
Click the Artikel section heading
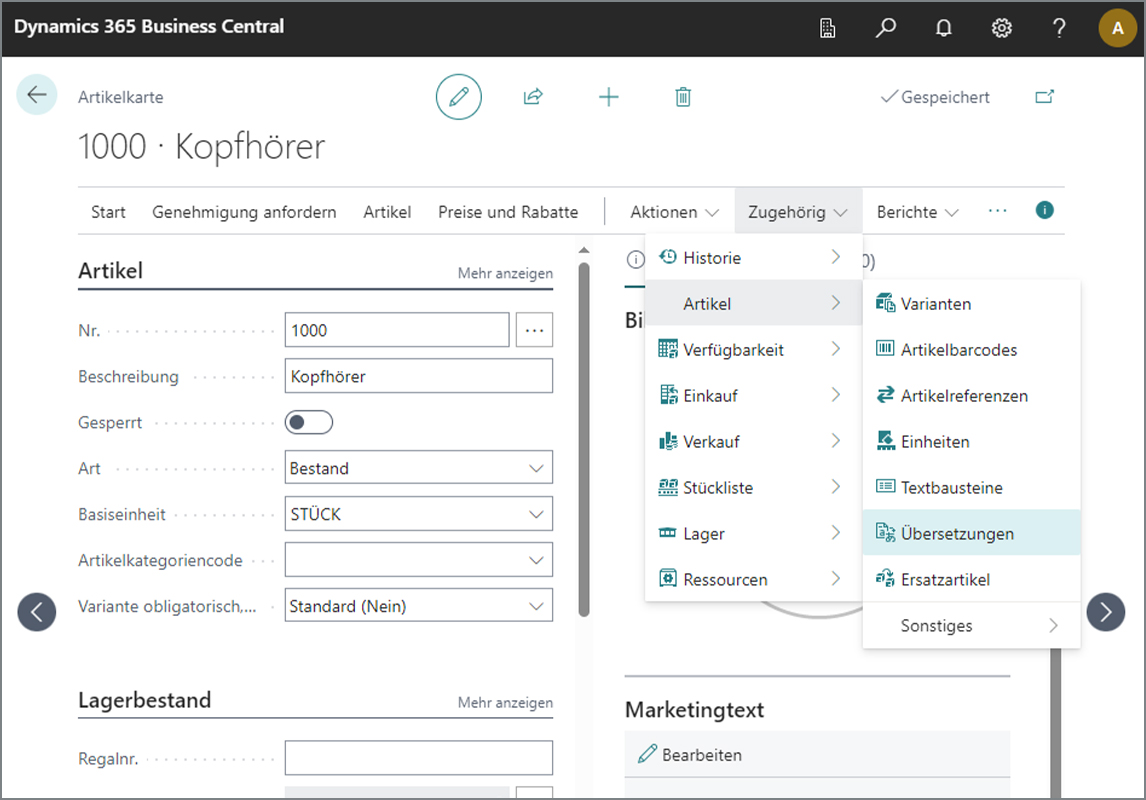pos(111,270)
